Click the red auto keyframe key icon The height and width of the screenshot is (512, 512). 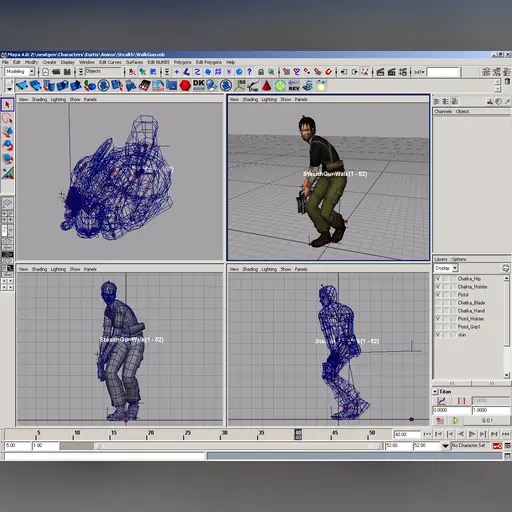(x=497, y=446)
